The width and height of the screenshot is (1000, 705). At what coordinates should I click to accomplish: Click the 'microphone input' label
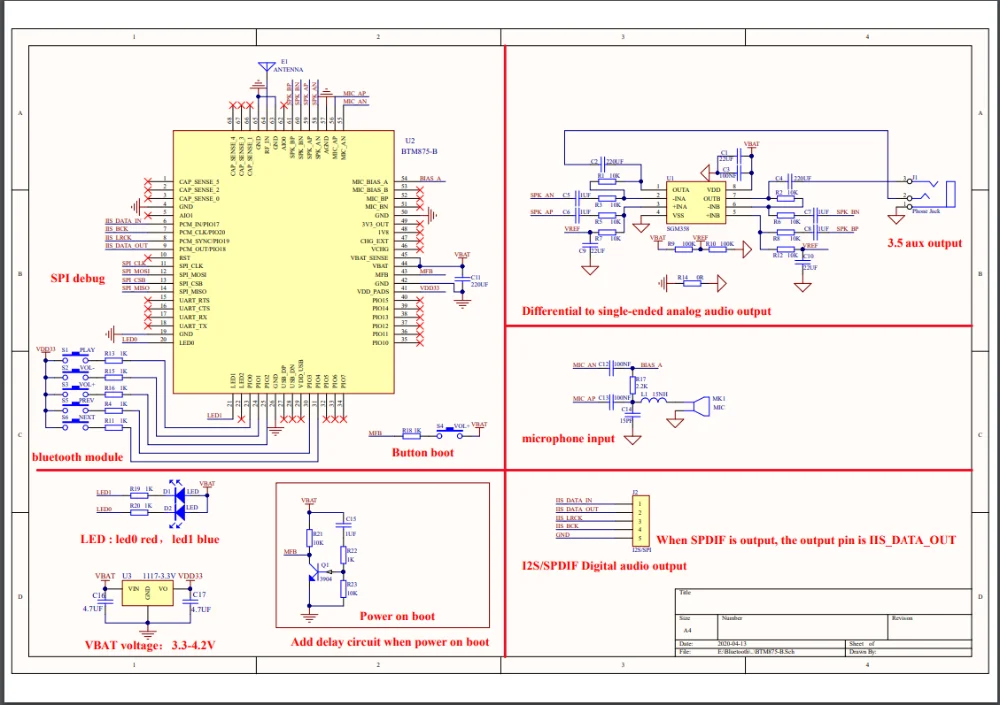tap(568, 438)
